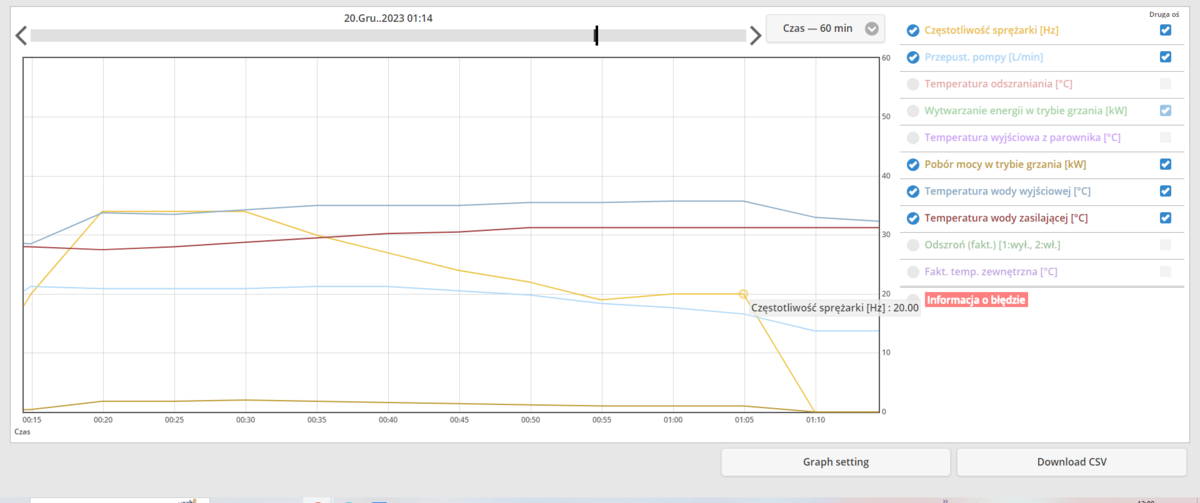This screenshot has height=503, width=1200.
Task: Open the Czas — 60 min dropdown
Action: pyautogui.click(x=825, y=28)
